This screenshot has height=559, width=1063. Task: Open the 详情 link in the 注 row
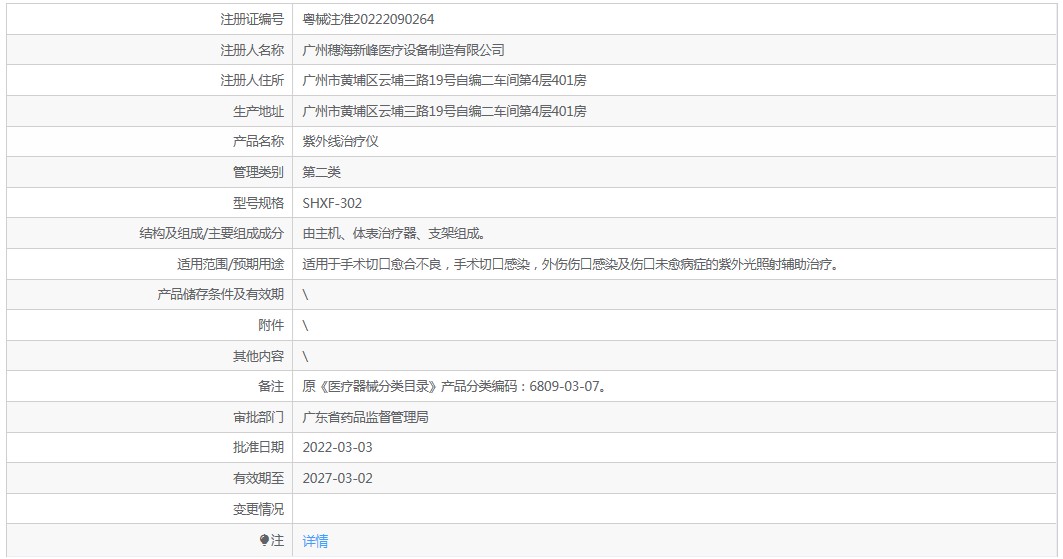coord(315,541)
